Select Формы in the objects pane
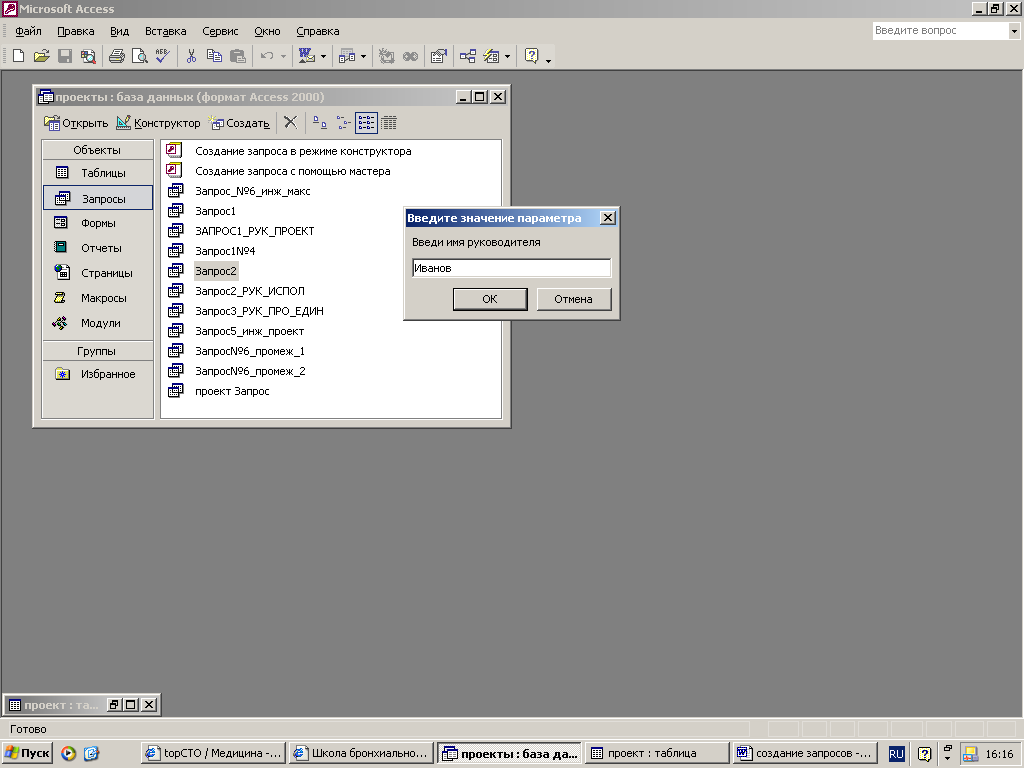Image resolution: width=1024 pixels, height=768 pixels. [x=98, y=223]
